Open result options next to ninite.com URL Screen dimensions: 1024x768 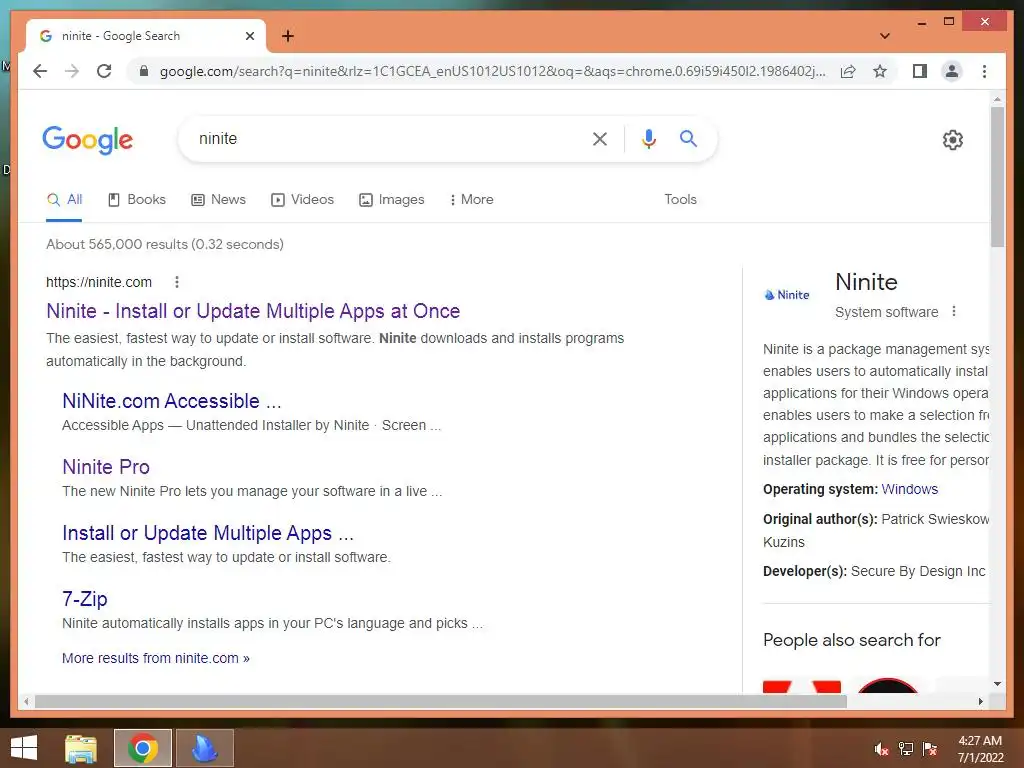tap(176, 282)
